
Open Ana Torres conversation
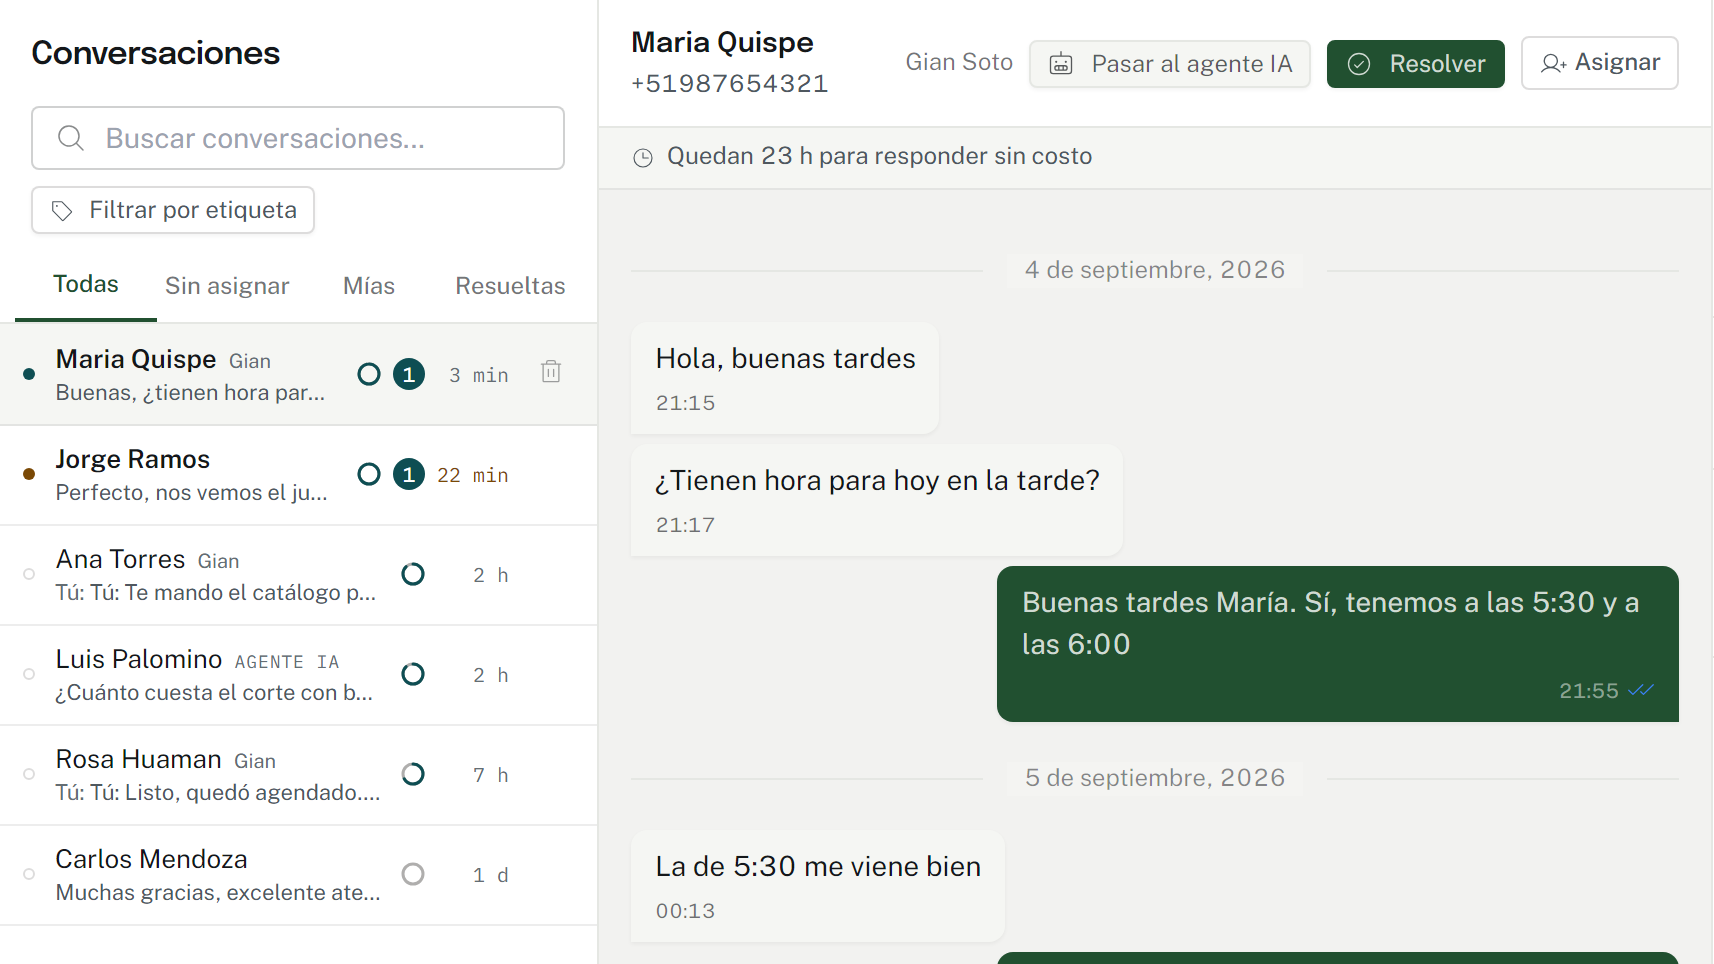pos(299,575)
